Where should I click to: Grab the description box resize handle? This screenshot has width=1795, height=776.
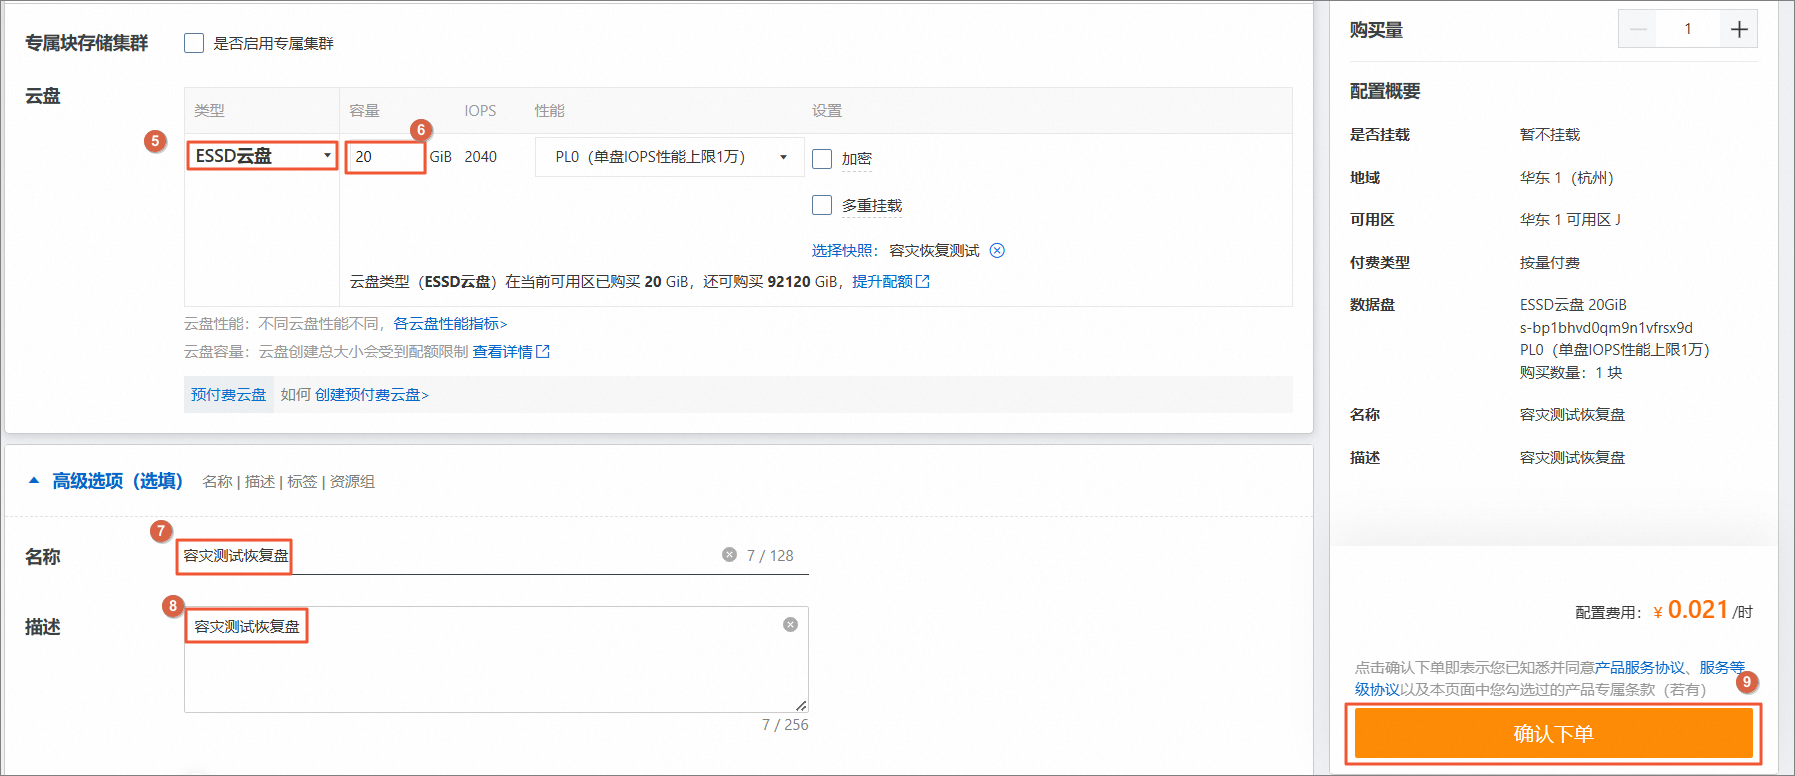(801, 705)
